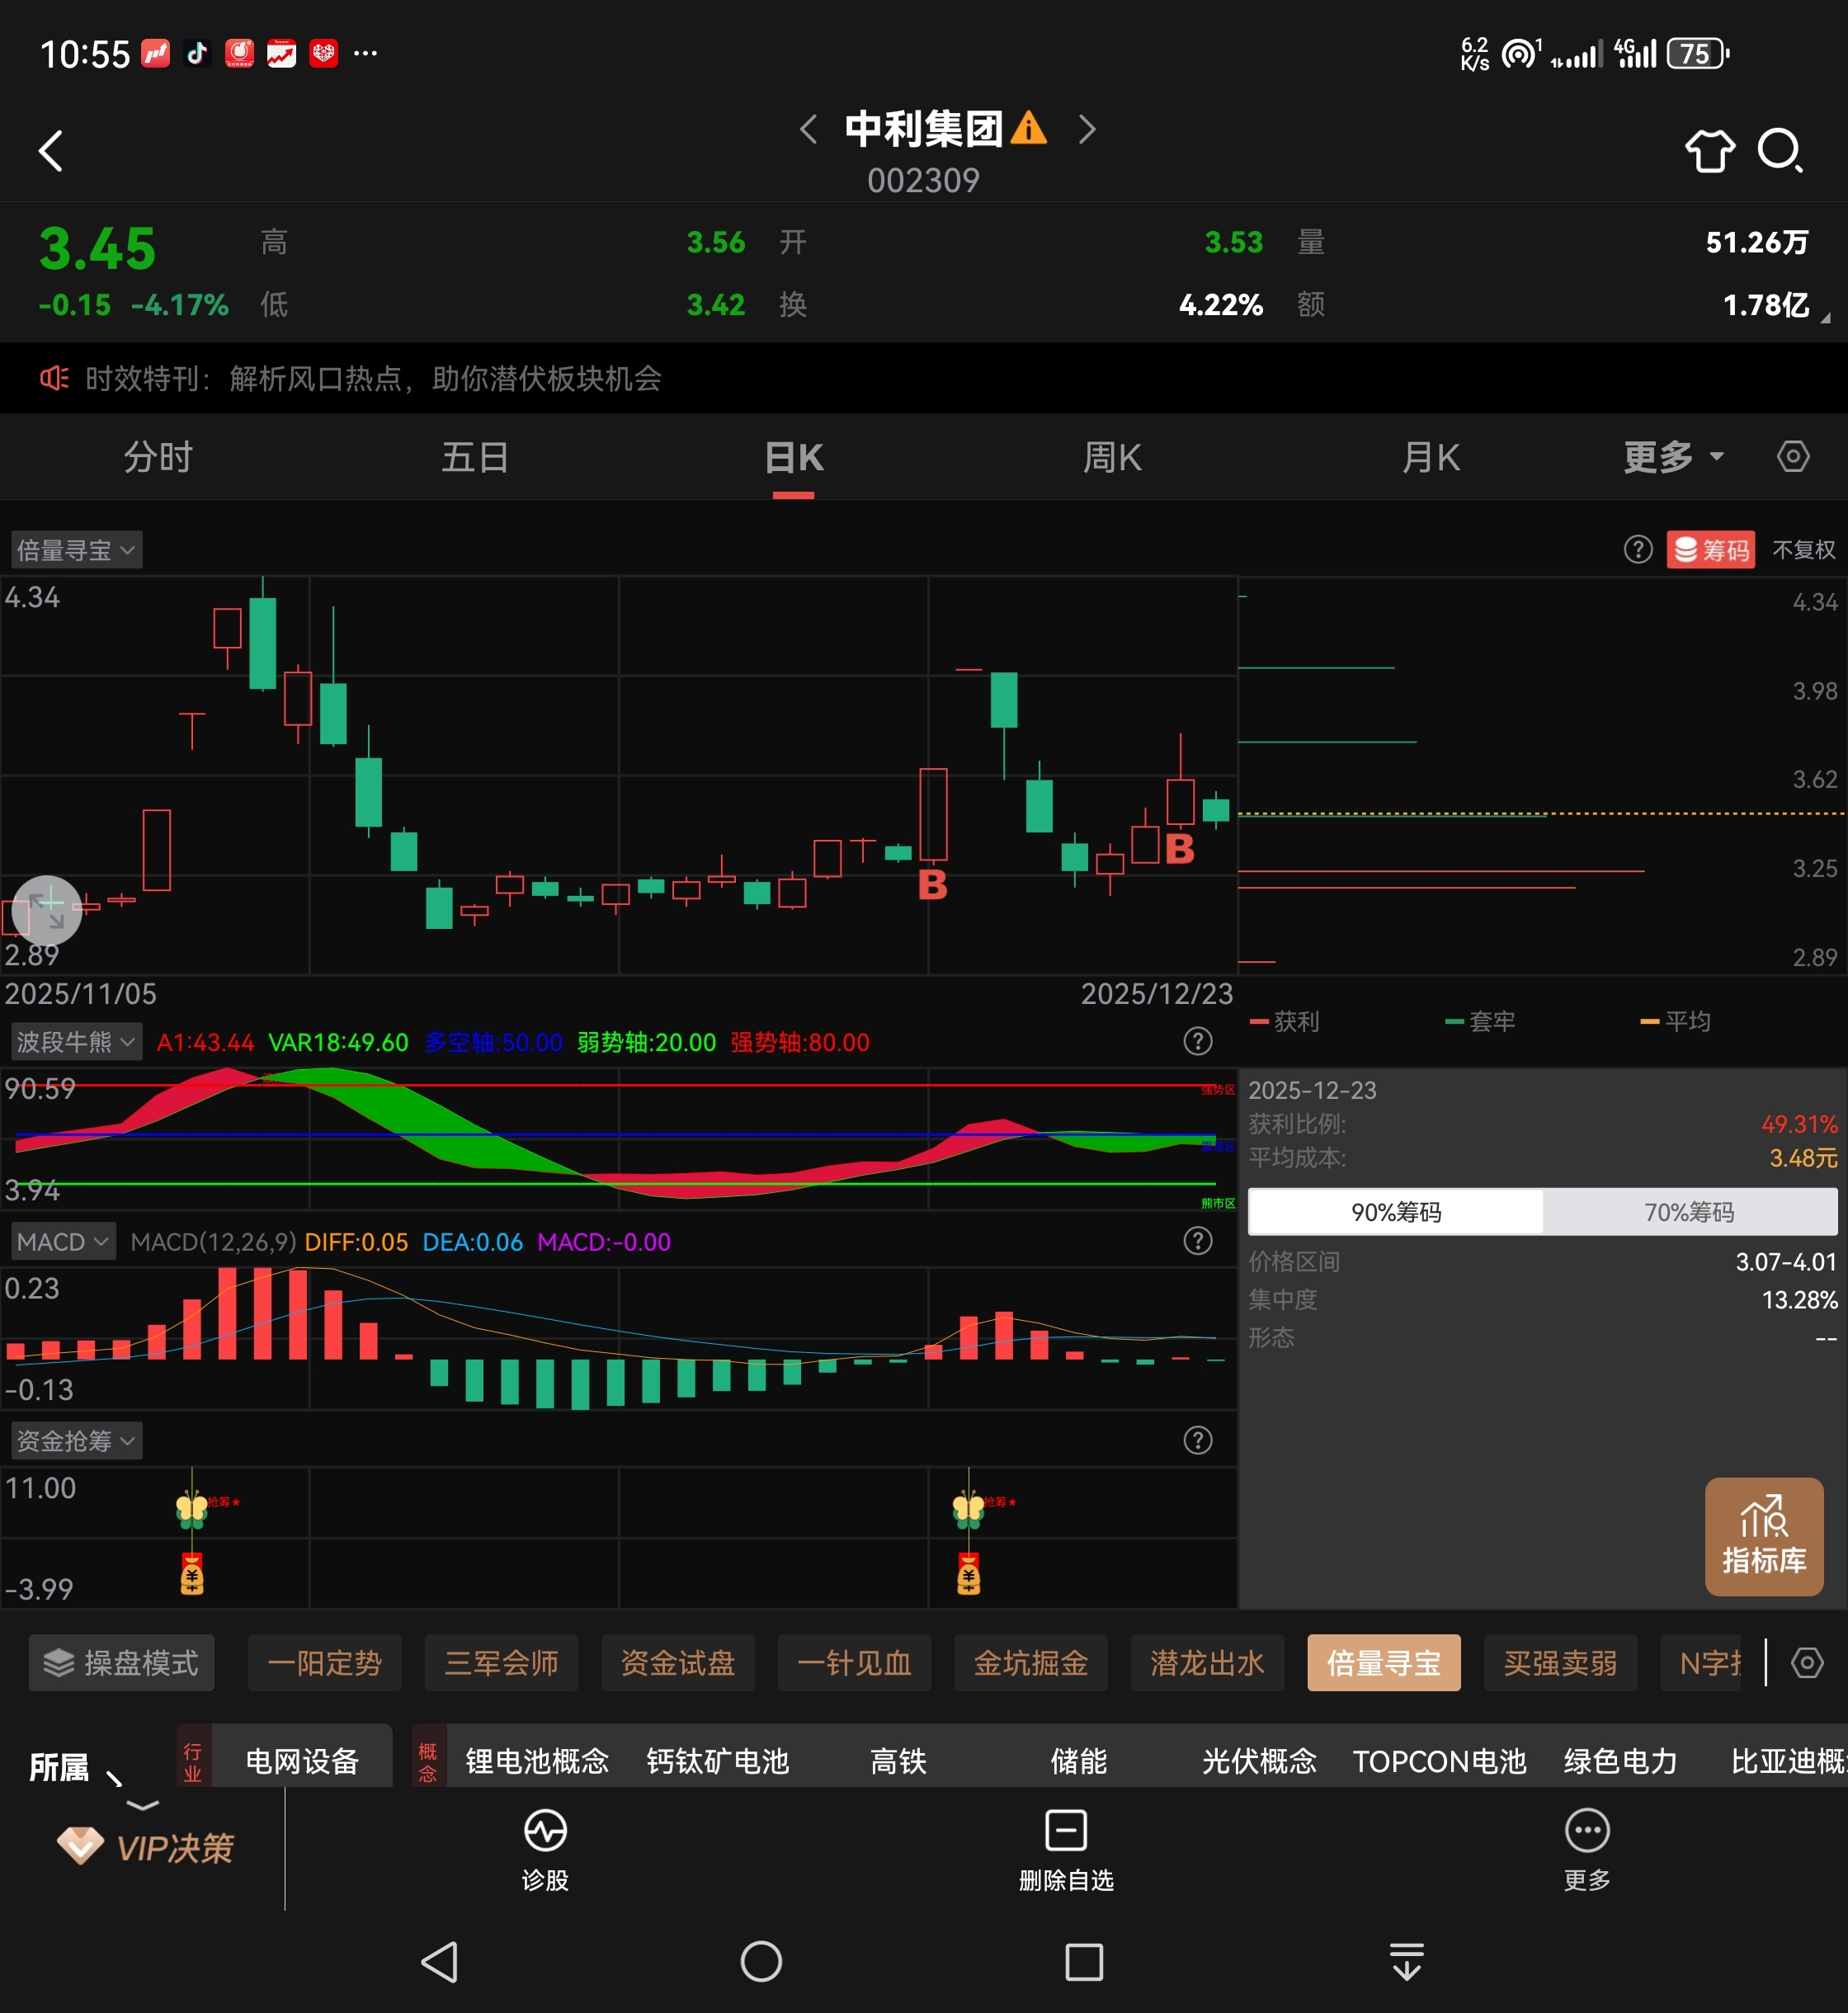Switch to the 周K tab
1848x2013 pixels.
click(1111, 457)
